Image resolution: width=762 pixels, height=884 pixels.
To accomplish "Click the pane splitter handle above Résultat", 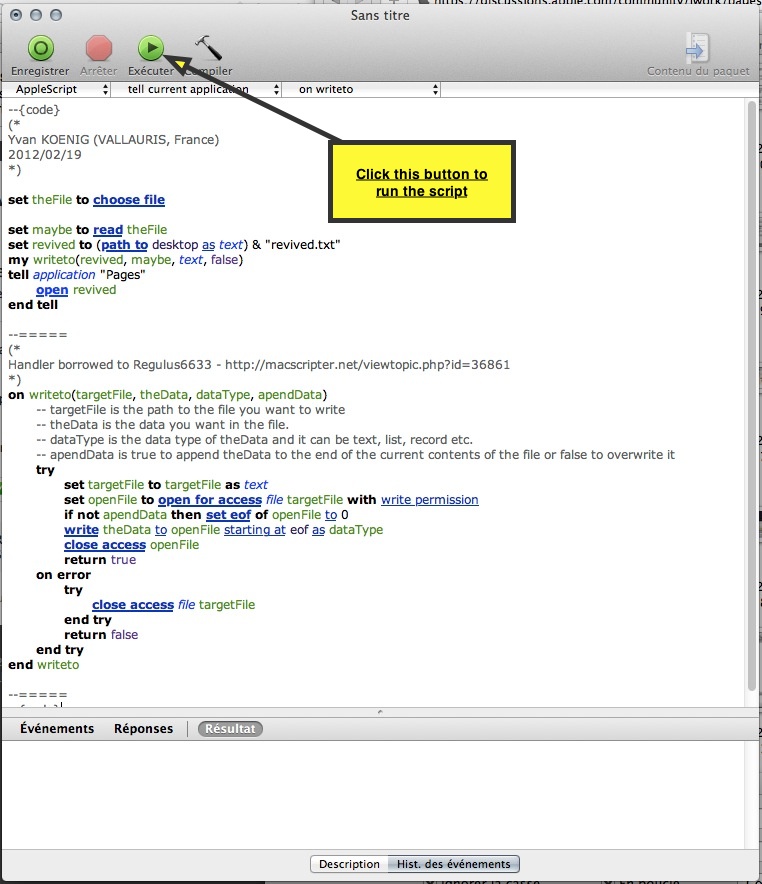I will (x=380, y=712).
